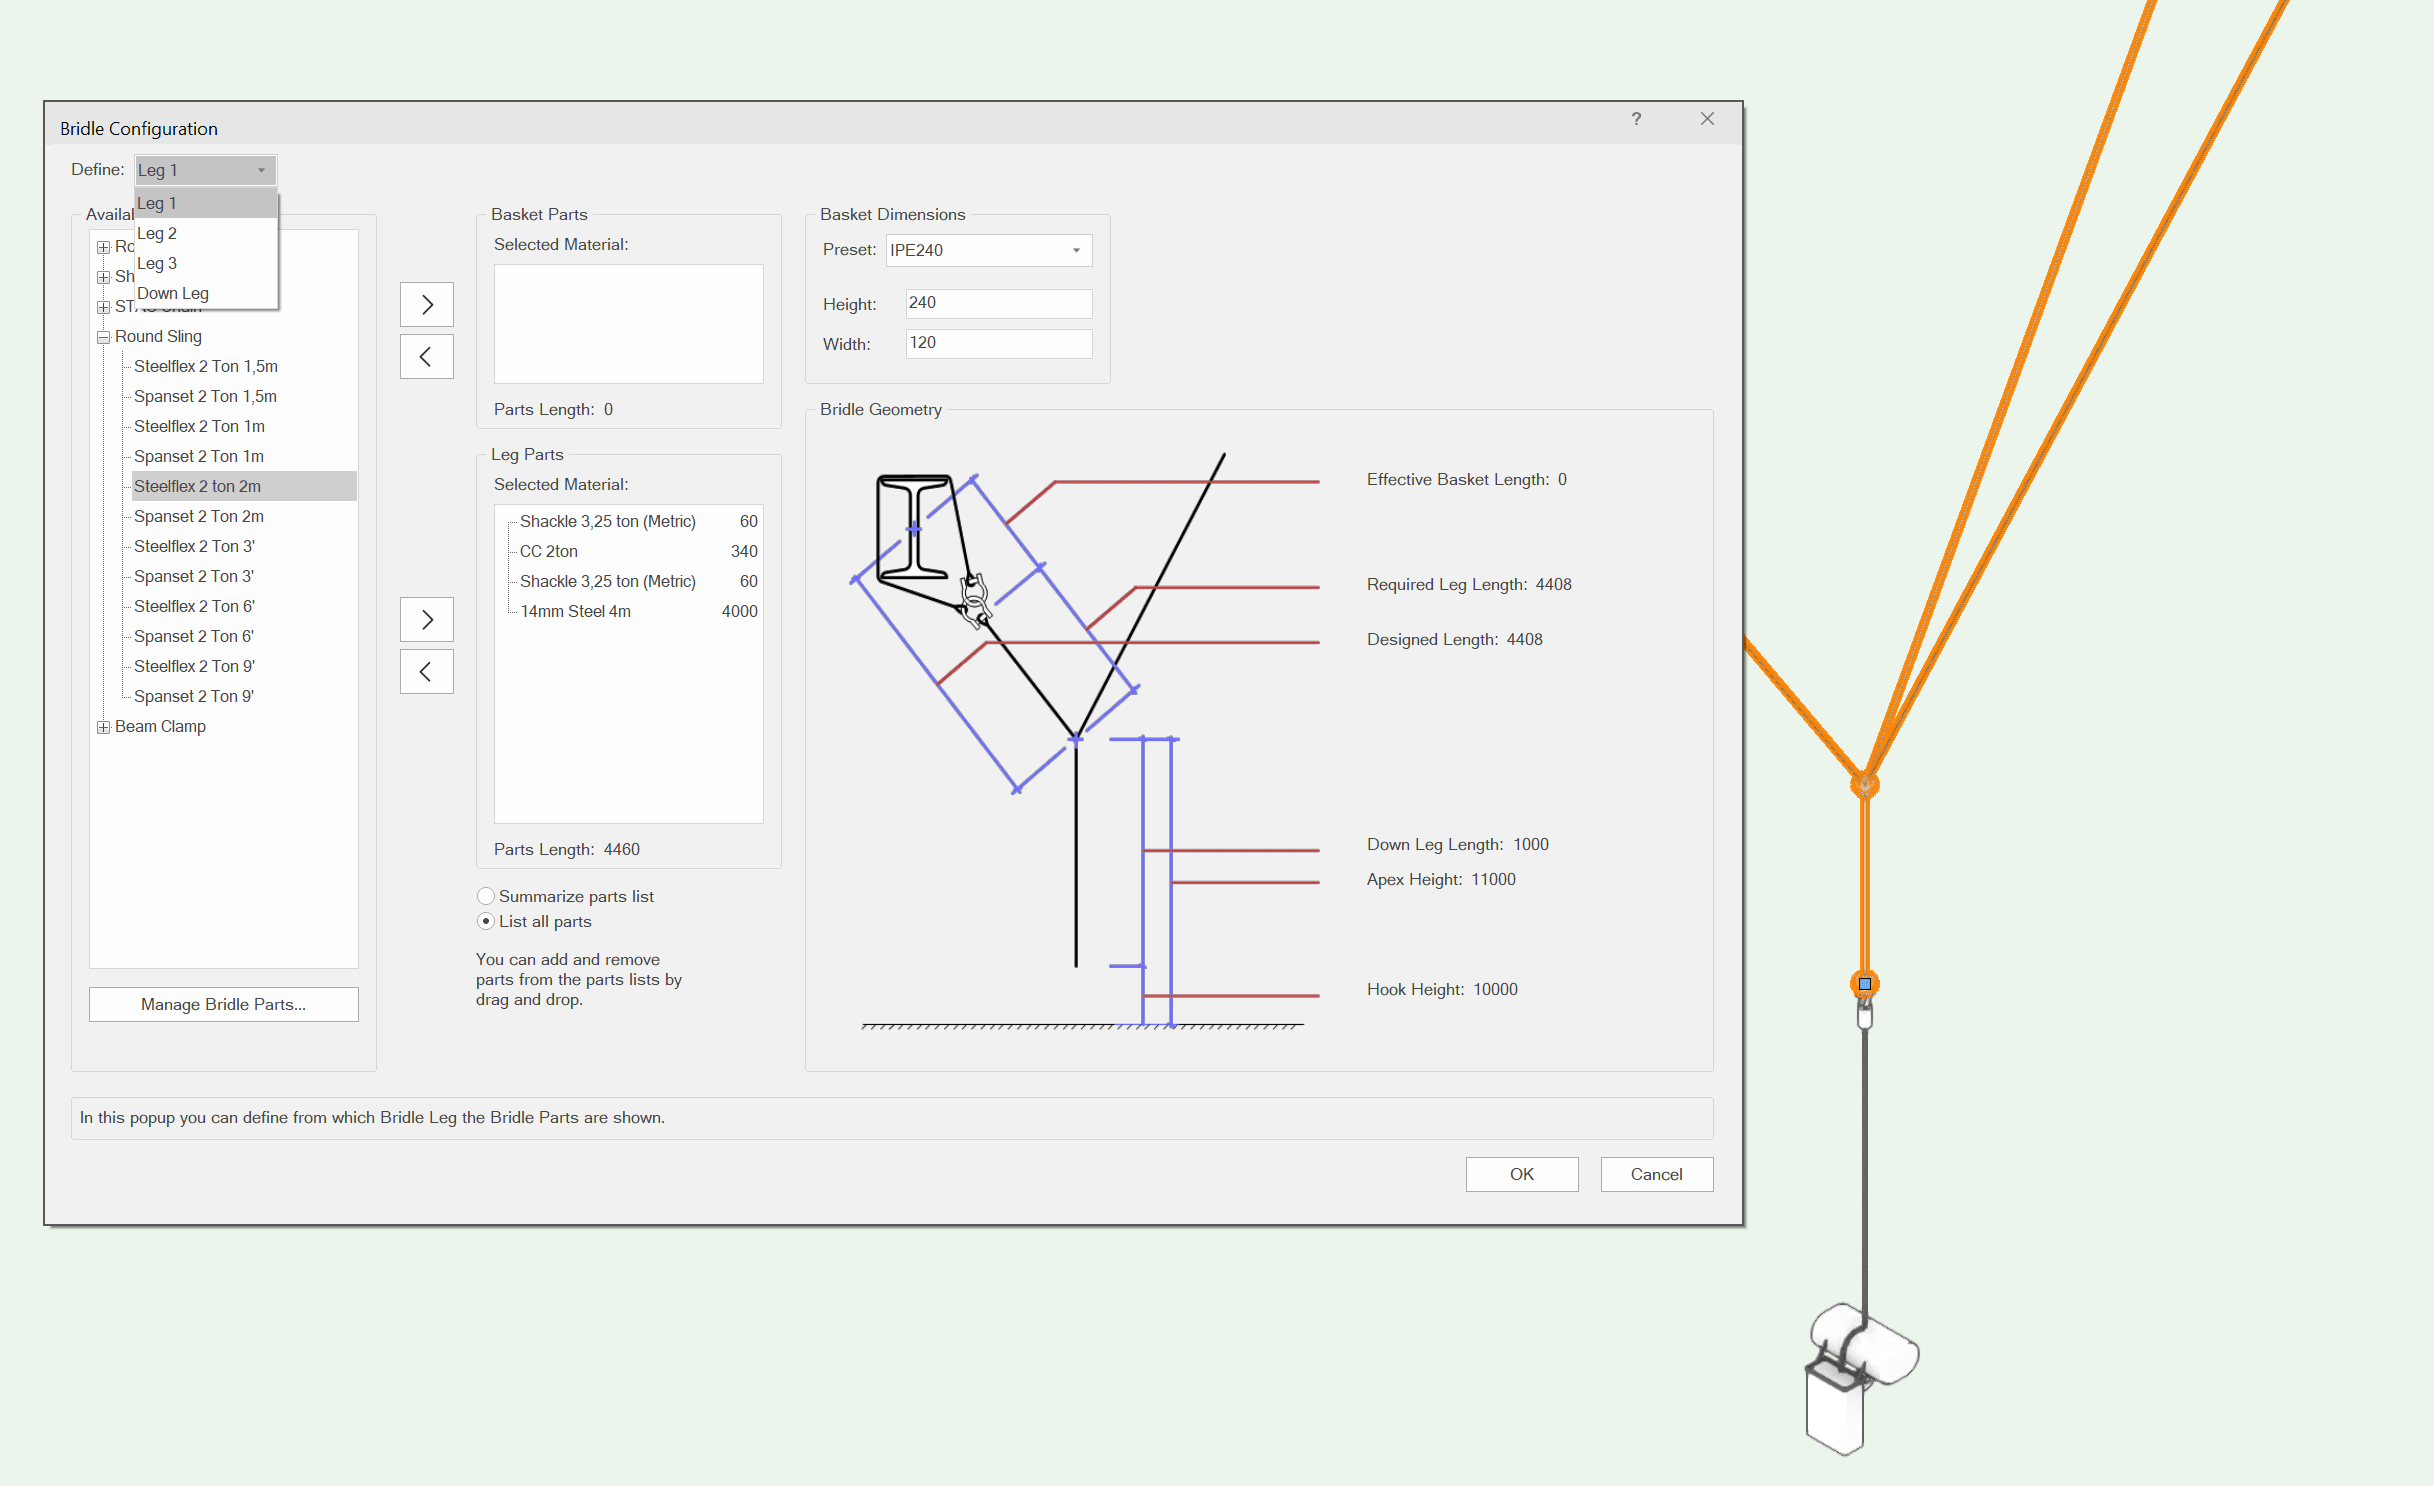Confirm the configuration with OK

(x=1521, y=1174)
